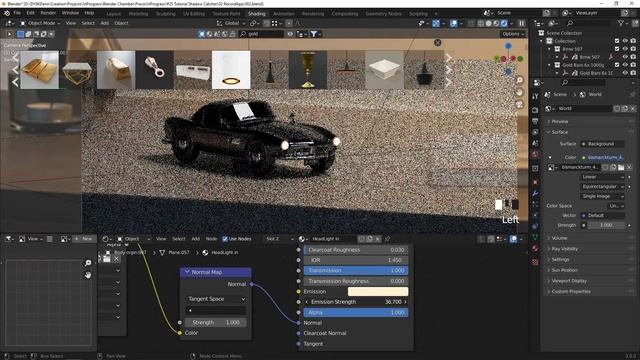
Task: Unlink the World datablock with the X
Action: pos(633,109)
